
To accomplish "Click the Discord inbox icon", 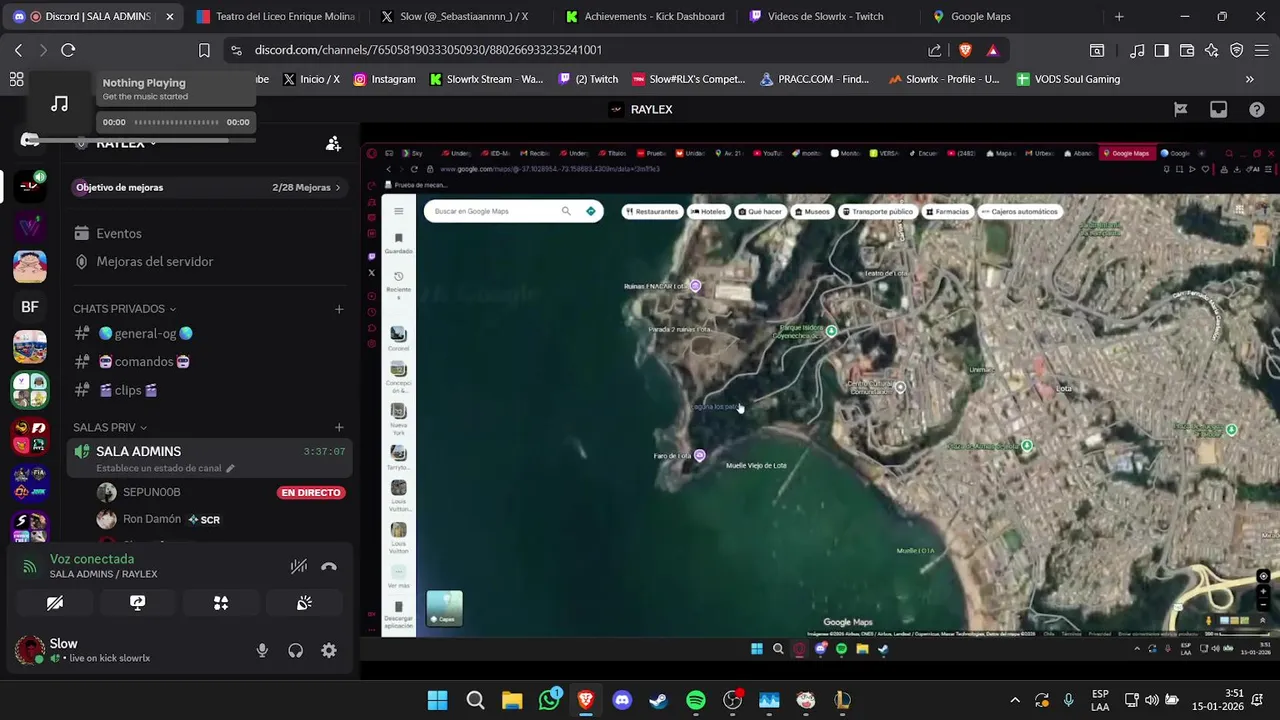I will pyautogui.click(x=1218, y=110).
